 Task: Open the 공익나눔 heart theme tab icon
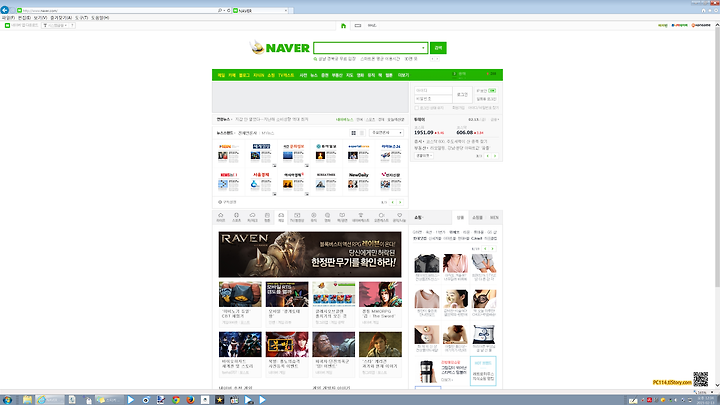399,217
